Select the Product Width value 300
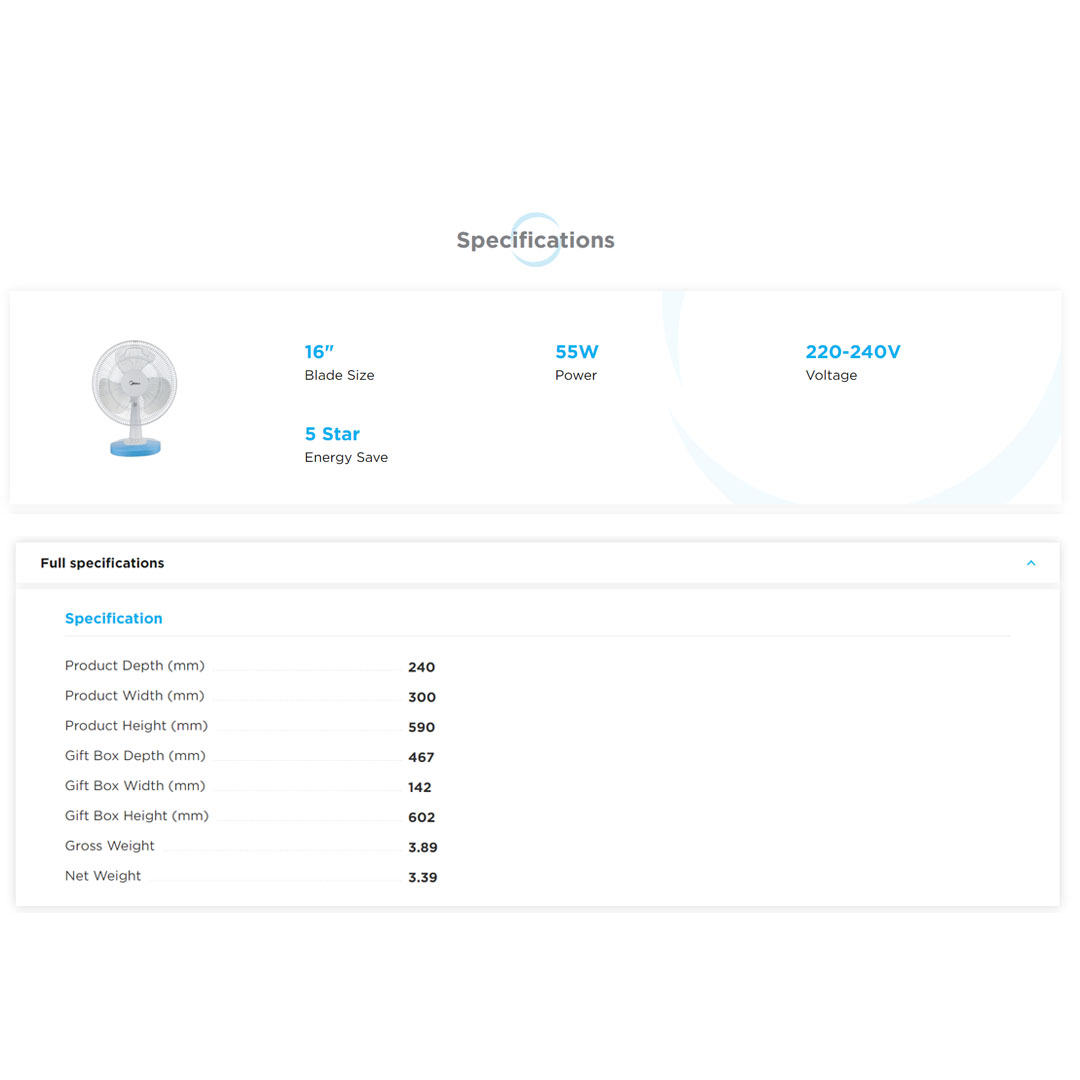1080x1080 pixels. 421,697
